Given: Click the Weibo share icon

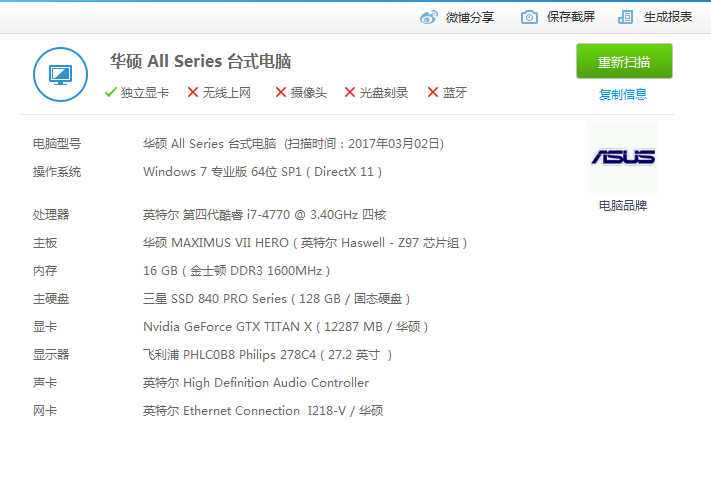Looking at the screenshot, I should point(429,17).
